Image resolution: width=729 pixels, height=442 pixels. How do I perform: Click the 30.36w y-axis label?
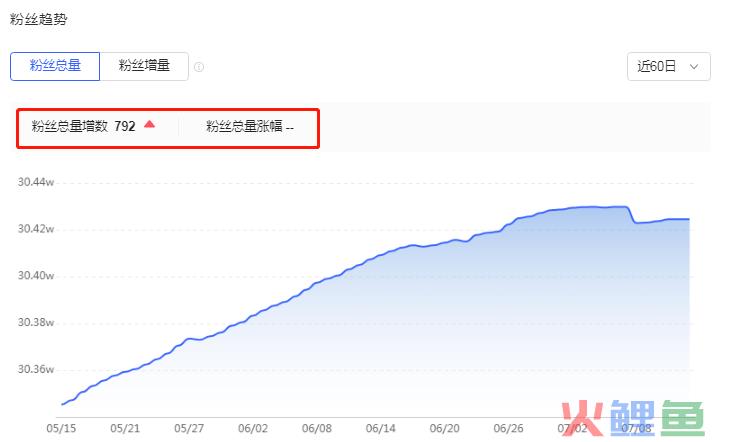click(36, 369)
